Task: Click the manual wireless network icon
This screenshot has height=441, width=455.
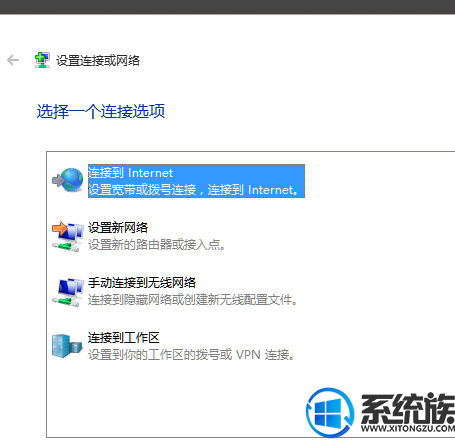Action: (68, 292)
